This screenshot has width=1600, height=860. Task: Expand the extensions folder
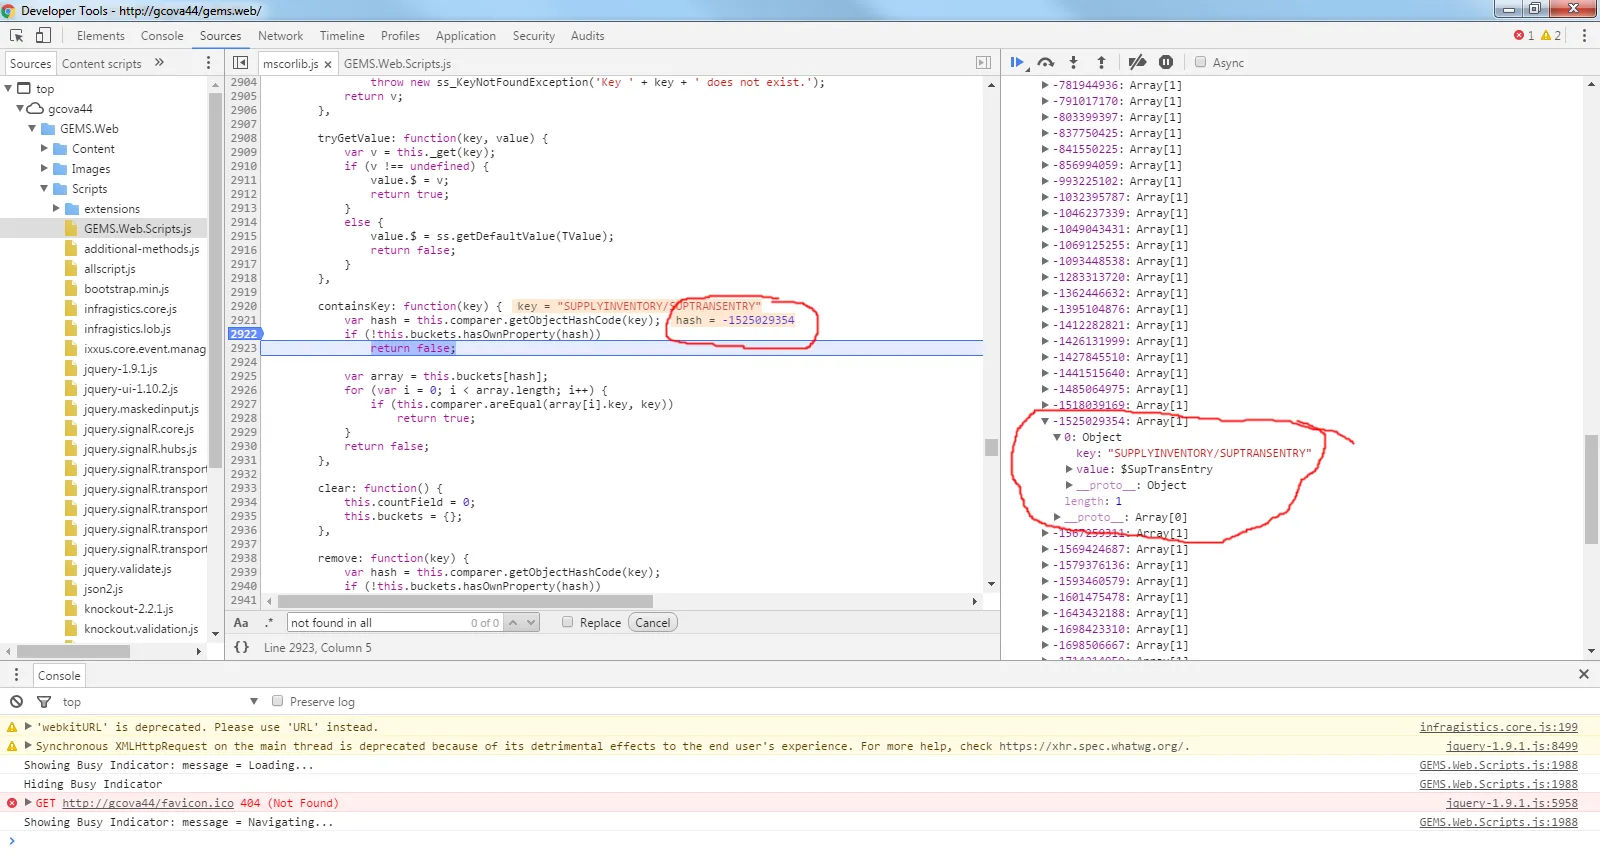[56, 209]
